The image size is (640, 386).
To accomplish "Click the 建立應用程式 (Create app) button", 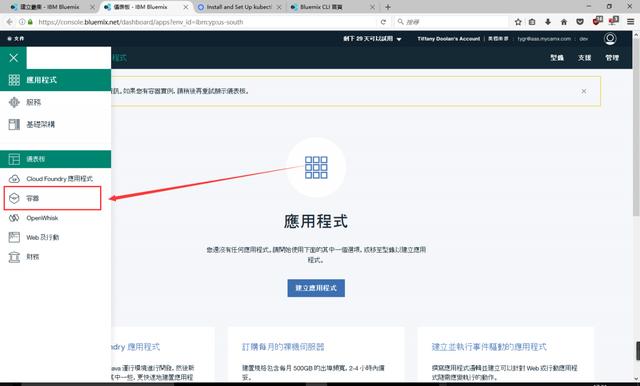I will 316,288.
